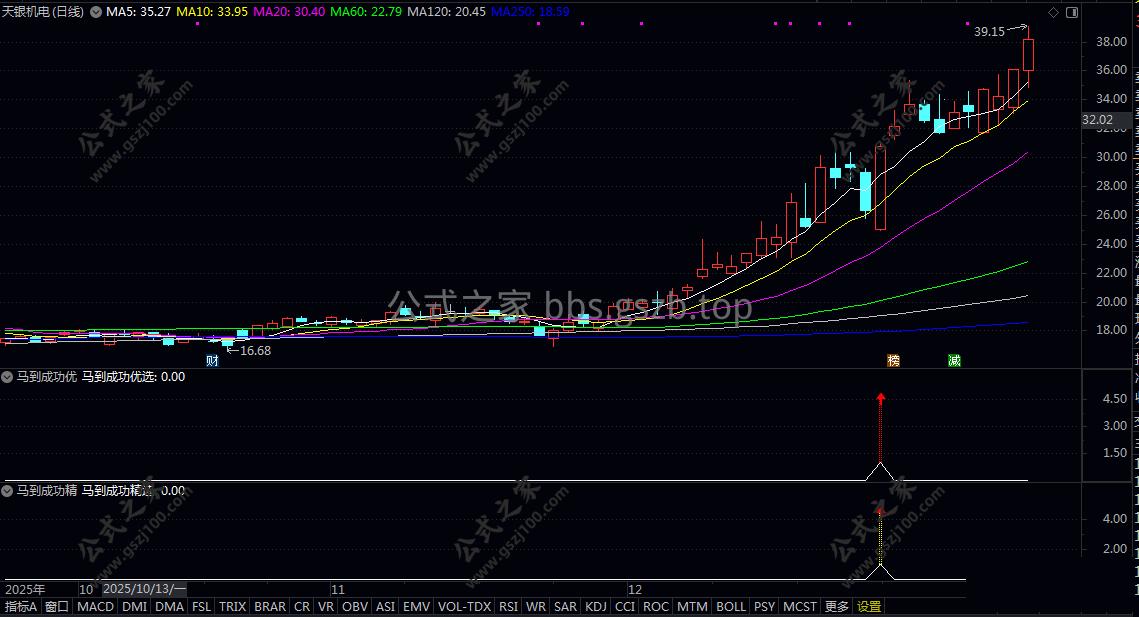Open the ASI indicator tab
Screen dimensions: 1139x617
pyautogui.click(x=386, y=607)
